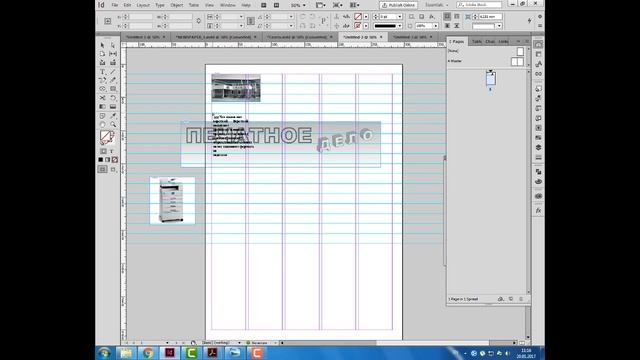
Task: Open the Essentials workspace switcher
Action: 436,5
